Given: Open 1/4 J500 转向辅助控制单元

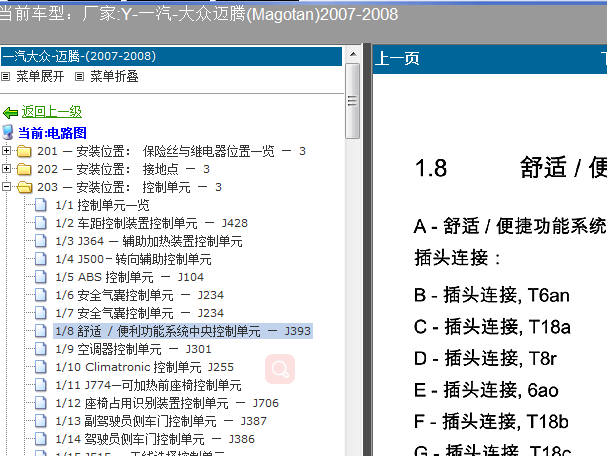Looking at the screenshot, I should [133, 259].
